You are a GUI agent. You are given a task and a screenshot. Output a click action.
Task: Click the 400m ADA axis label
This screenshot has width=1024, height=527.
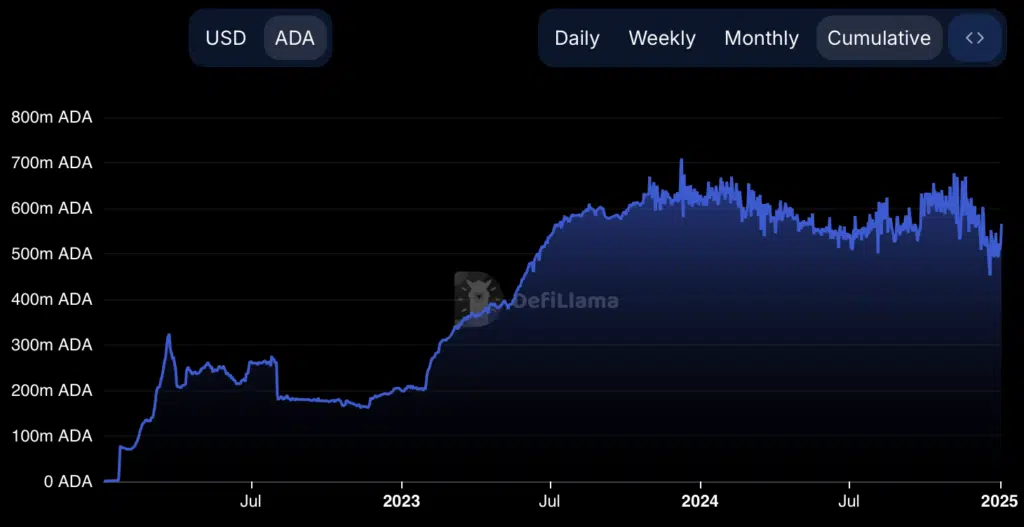52,300
